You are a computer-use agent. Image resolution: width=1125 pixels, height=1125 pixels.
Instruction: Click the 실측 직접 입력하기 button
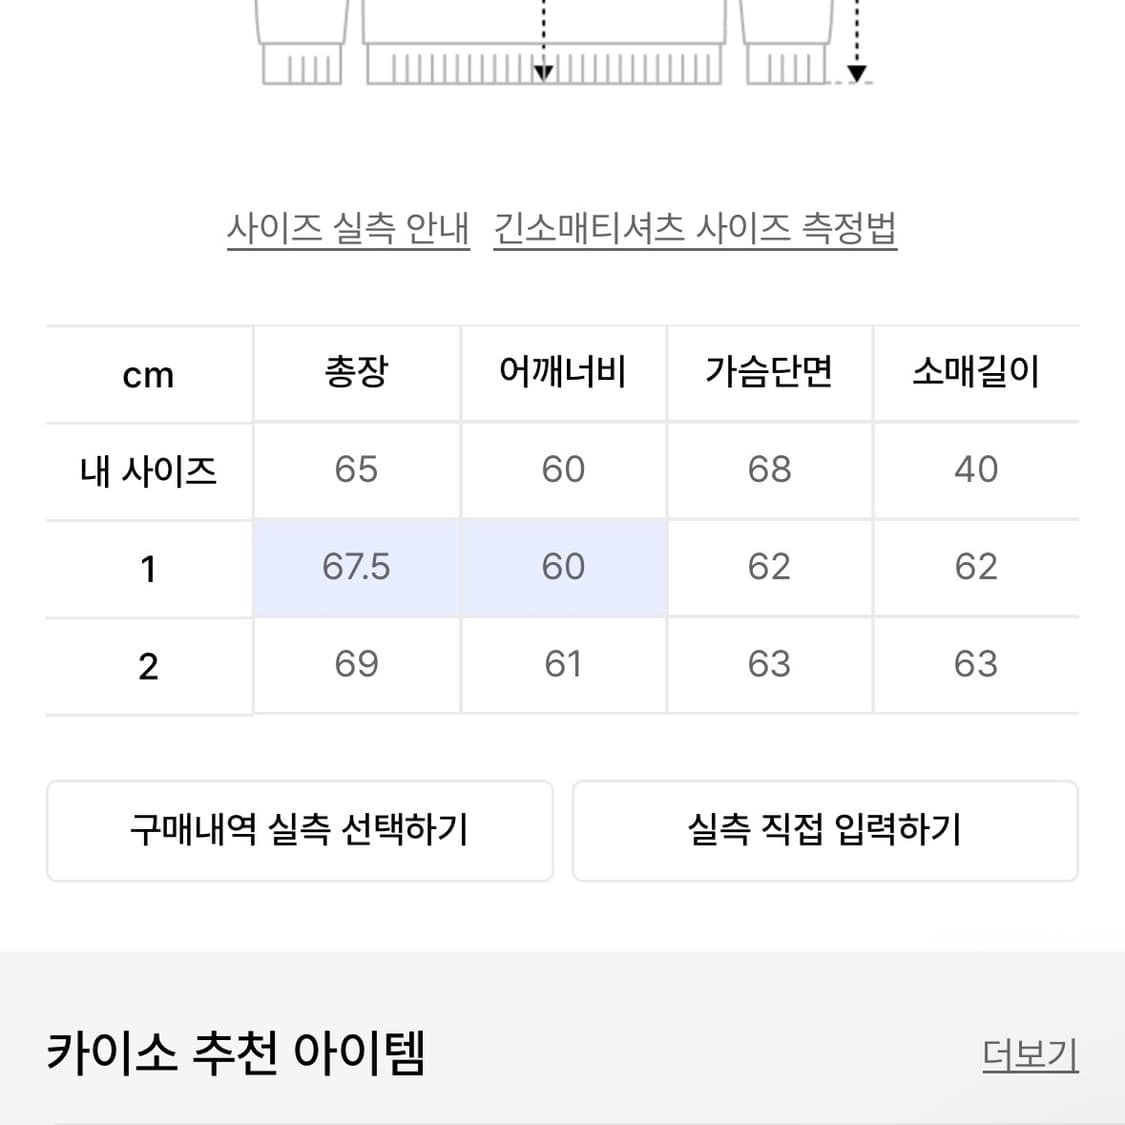click(x=825, y=831)
